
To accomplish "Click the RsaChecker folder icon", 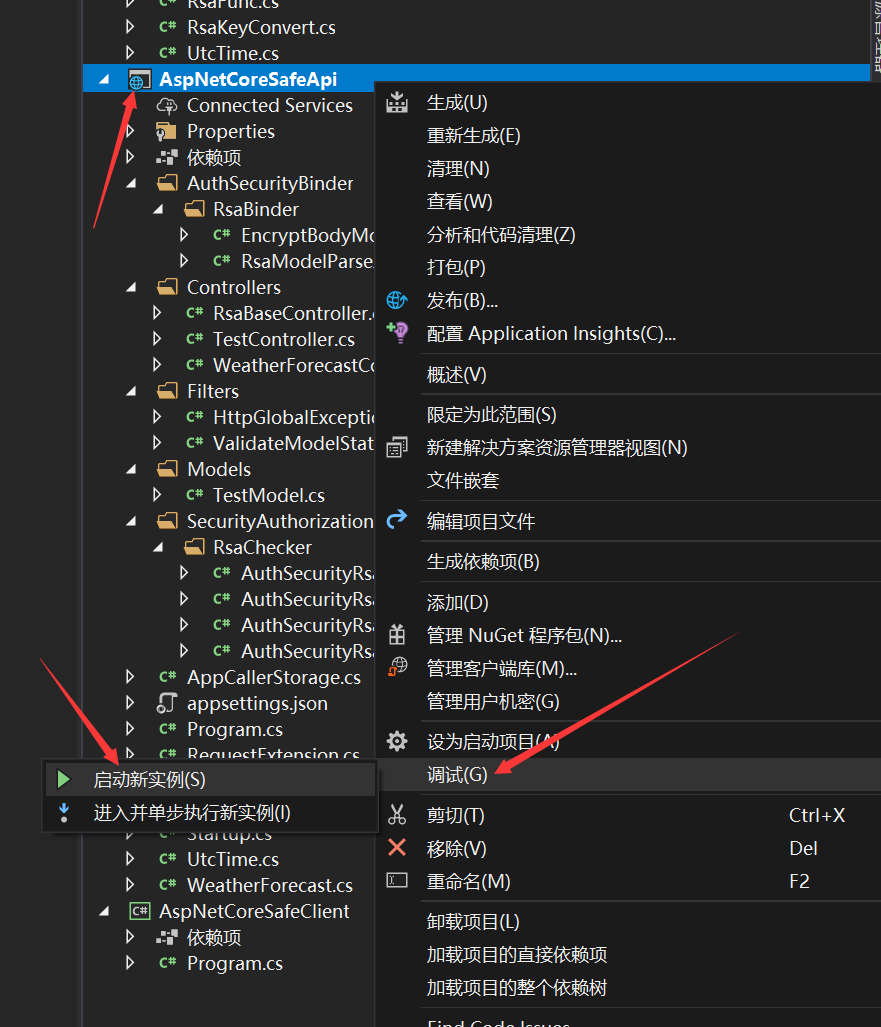I will pyautogui.click(x=195, y=547).
